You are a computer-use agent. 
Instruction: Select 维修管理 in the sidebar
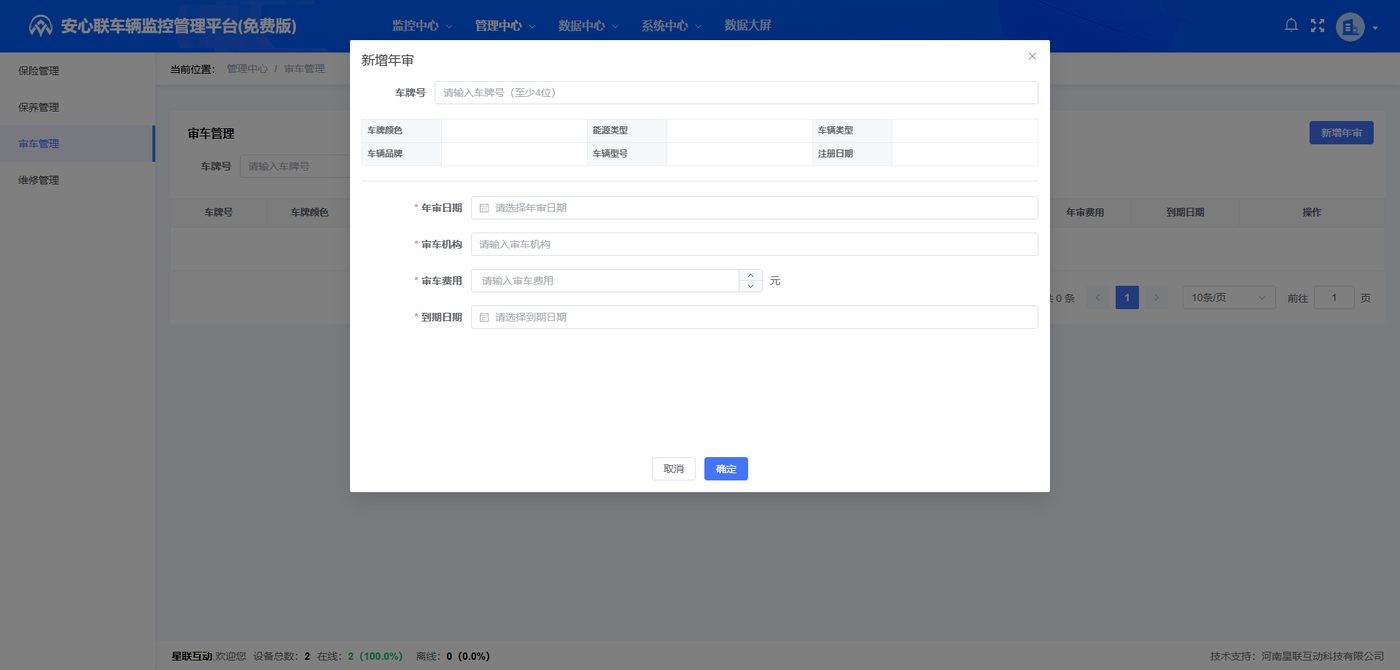click(x=77, y=180)
